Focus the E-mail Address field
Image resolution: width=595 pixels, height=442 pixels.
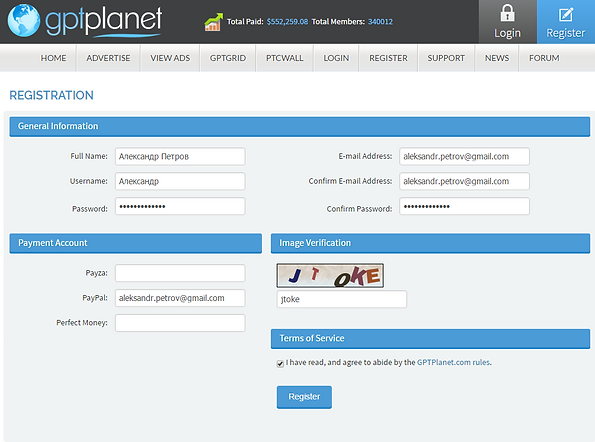pyautogui.click(x=464, y=156)
